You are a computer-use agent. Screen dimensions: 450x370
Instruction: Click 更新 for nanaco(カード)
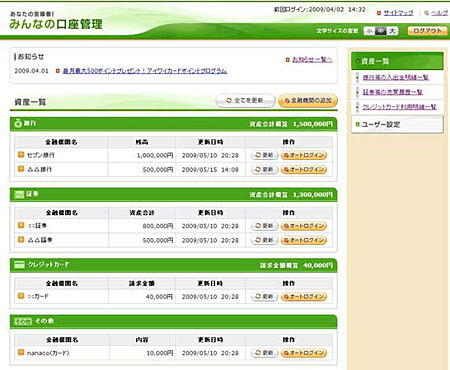click(x=264, y=353)
